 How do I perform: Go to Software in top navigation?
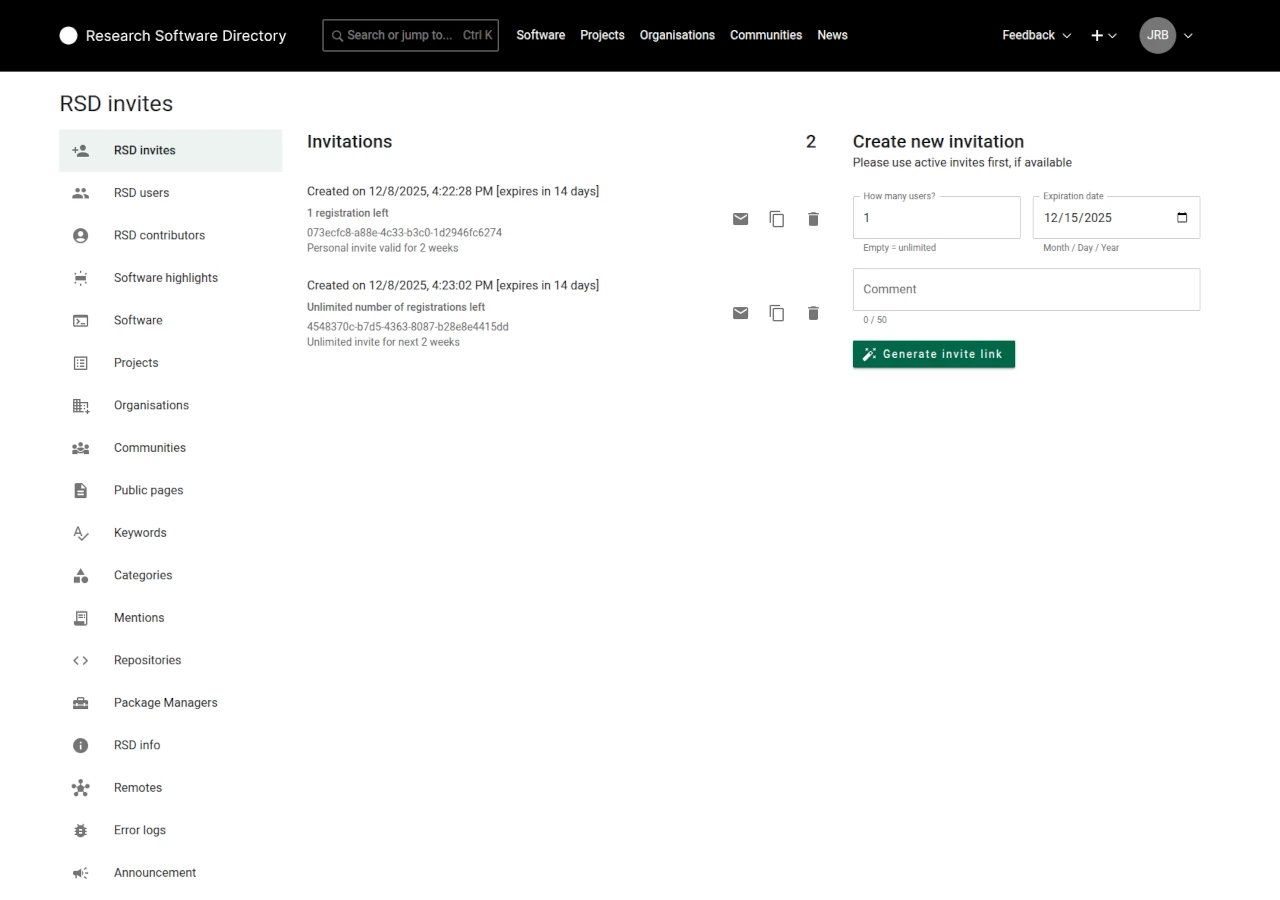540,35
